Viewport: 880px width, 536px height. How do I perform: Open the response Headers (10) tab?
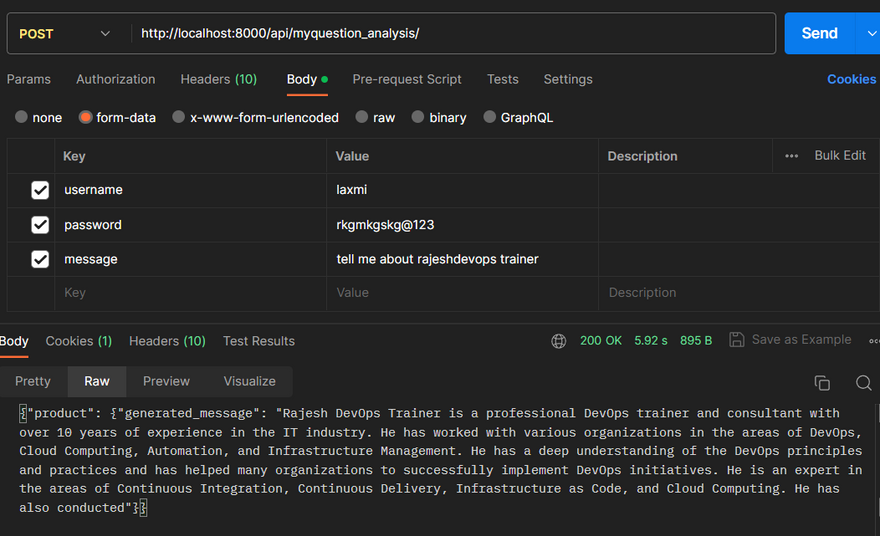[x=167, y=341]
